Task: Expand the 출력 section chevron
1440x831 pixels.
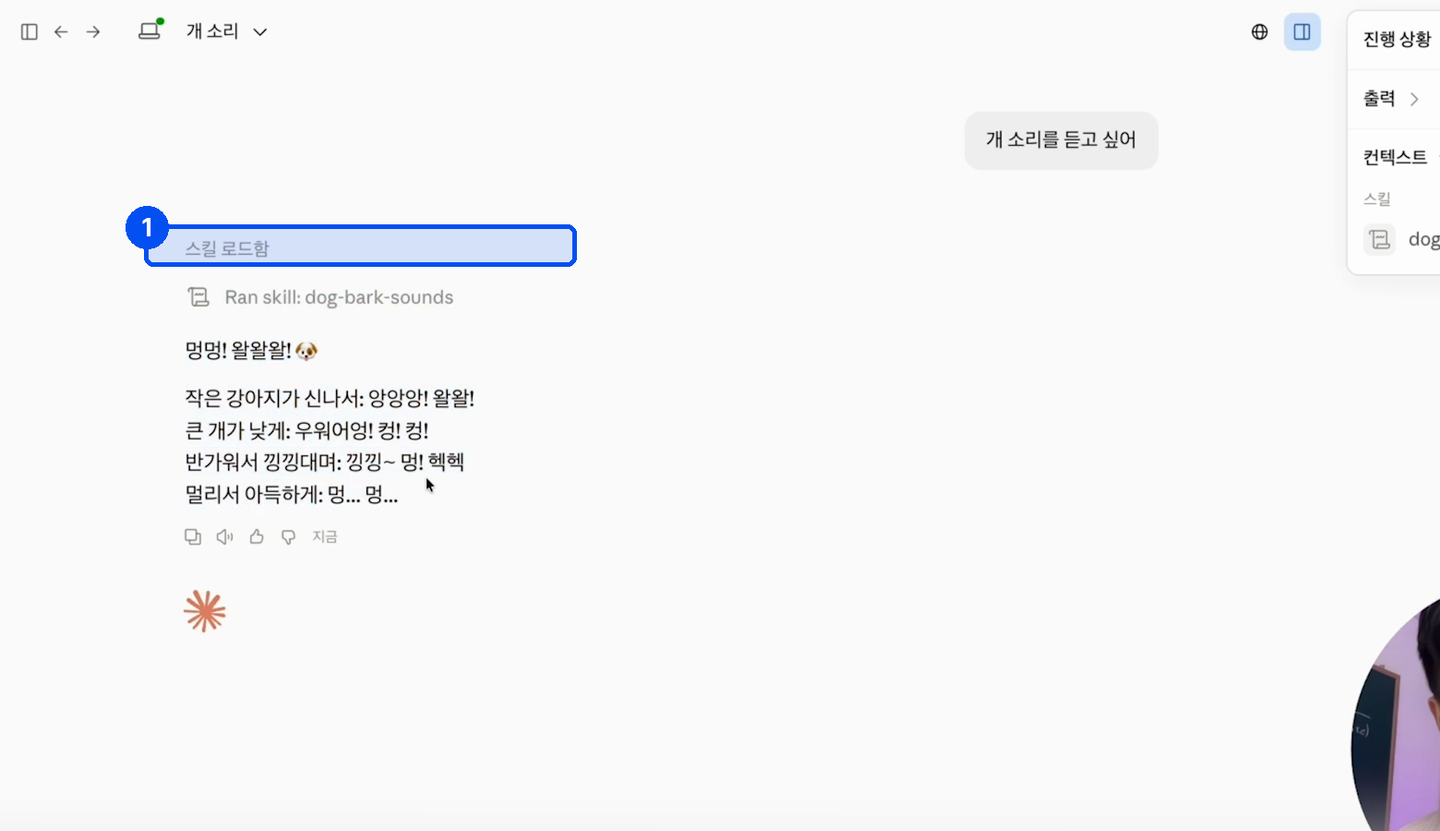Action: tap(1414, 99)
